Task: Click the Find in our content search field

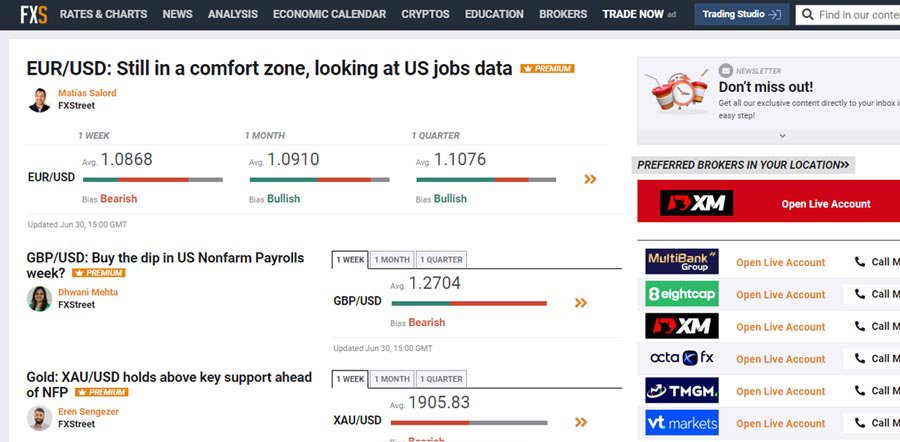Action: pyautogui.click(x=857, y=15)
